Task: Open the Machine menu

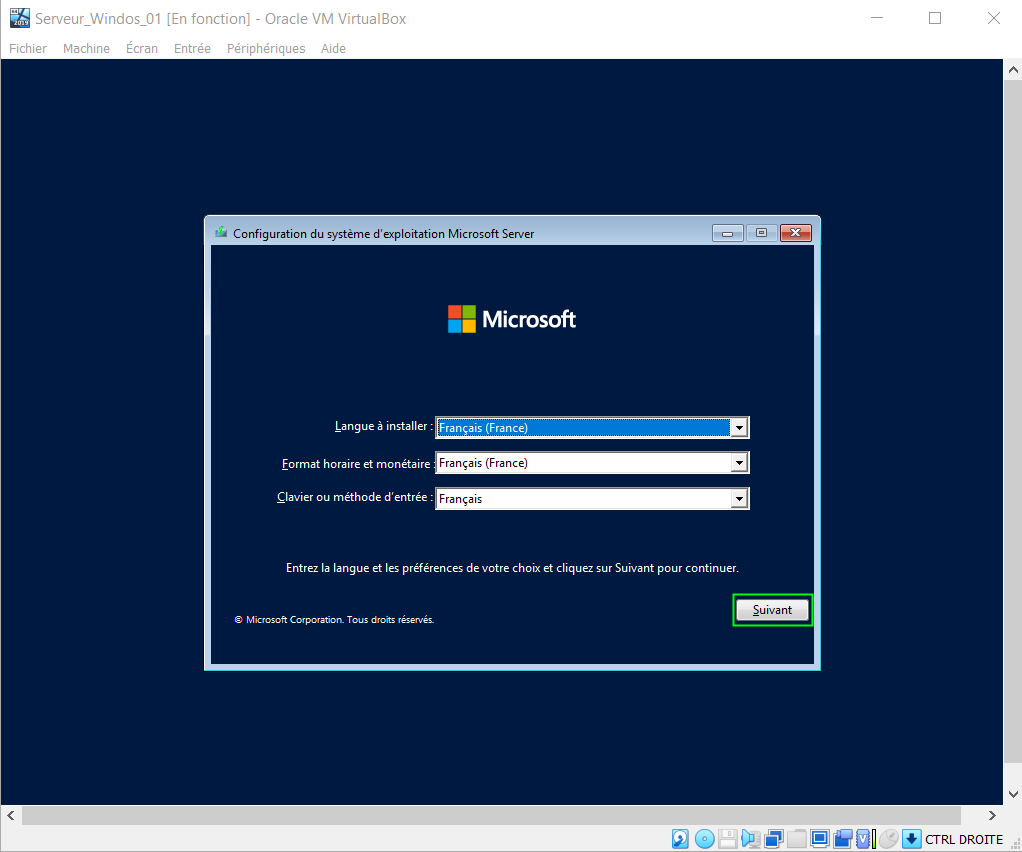Action: click(x=86, y=48)
